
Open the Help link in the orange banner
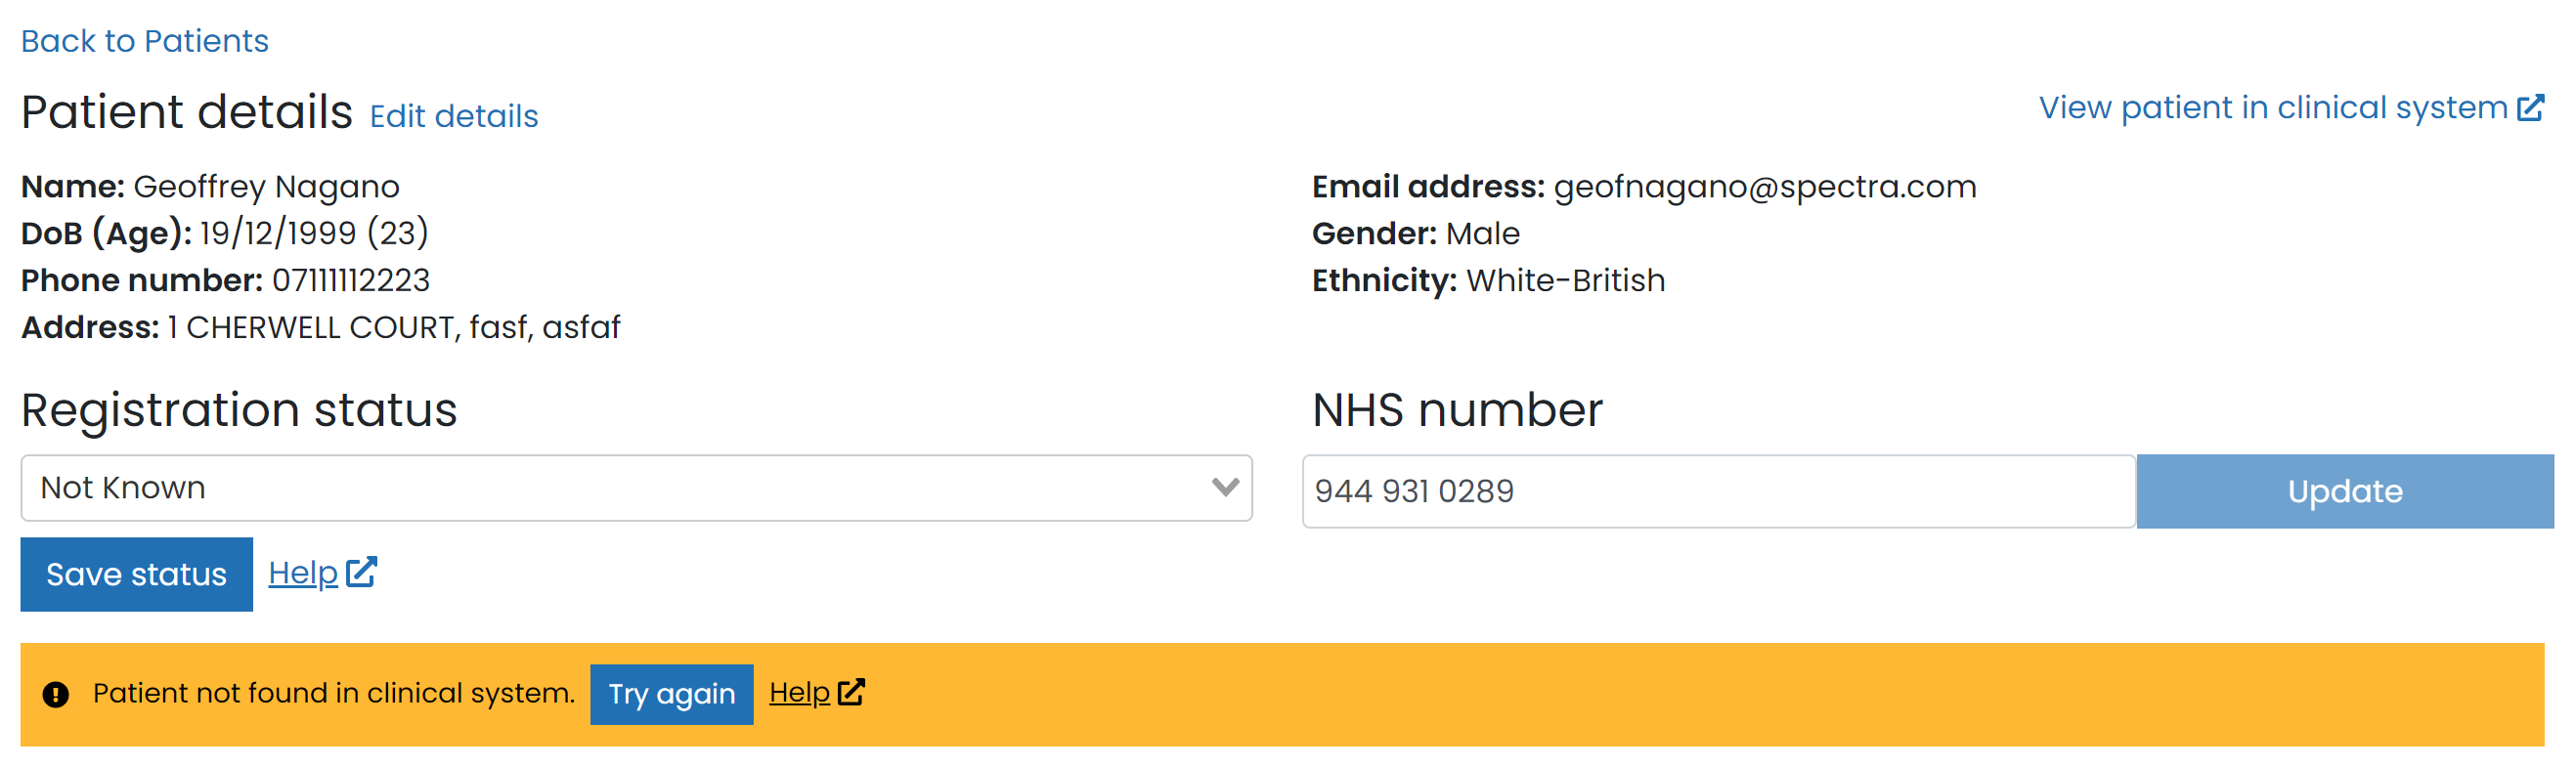pyautogui.click(x=799, y=692)
